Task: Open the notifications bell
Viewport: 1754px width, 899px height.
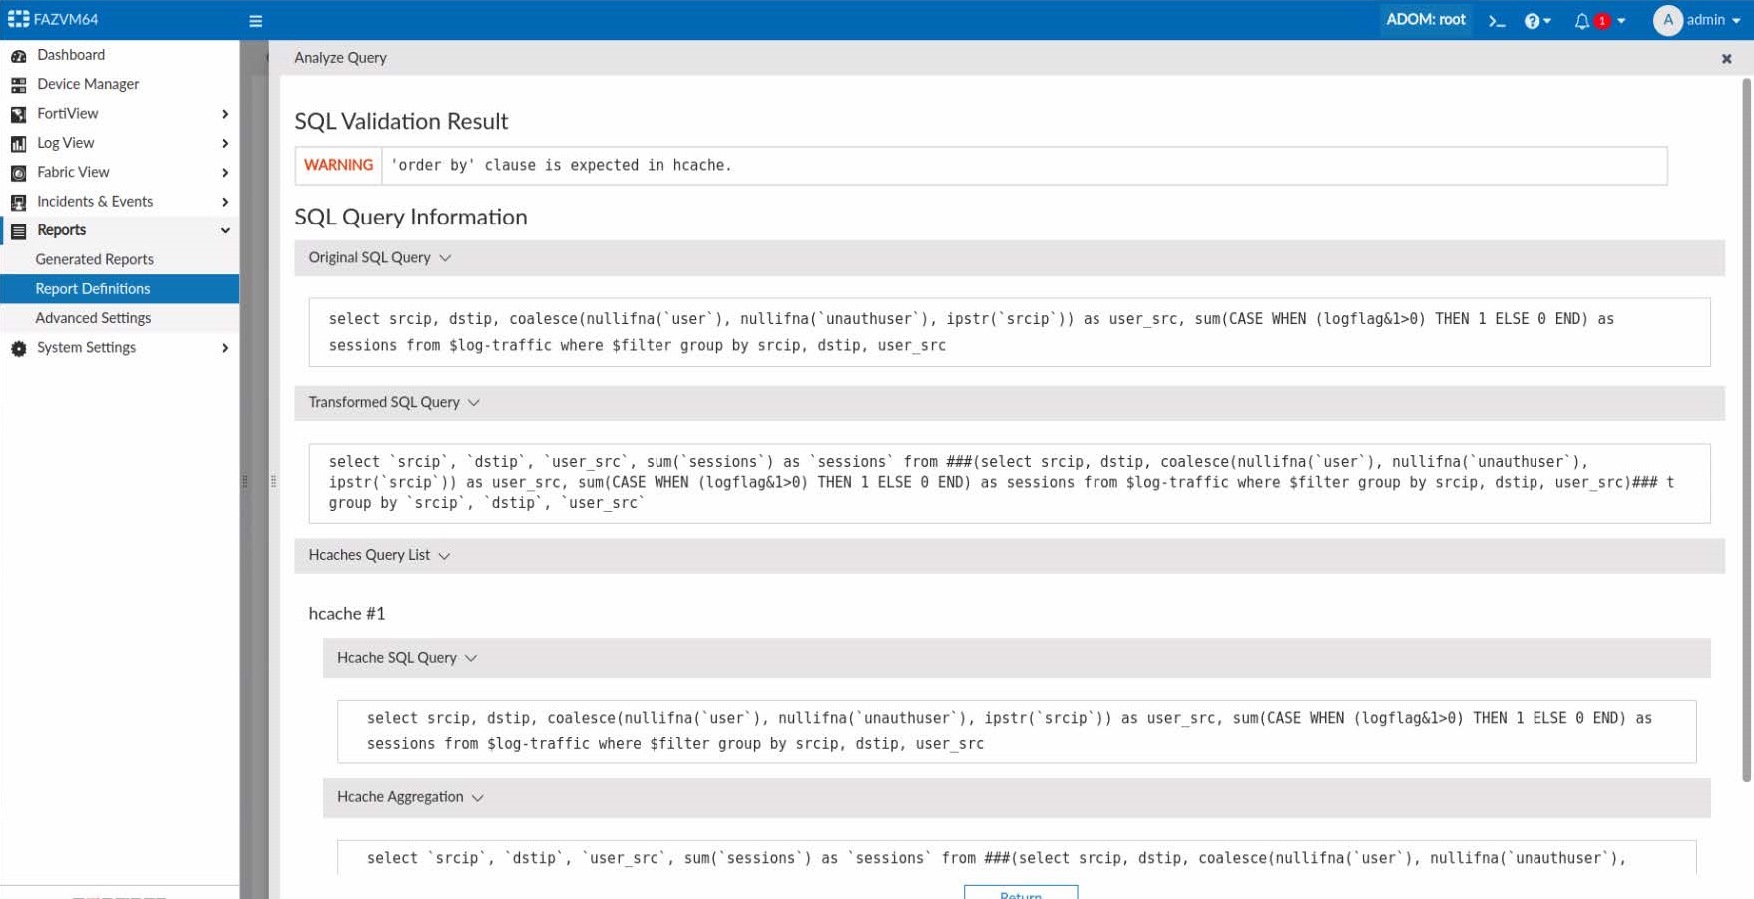Action: click(1581, 20)
